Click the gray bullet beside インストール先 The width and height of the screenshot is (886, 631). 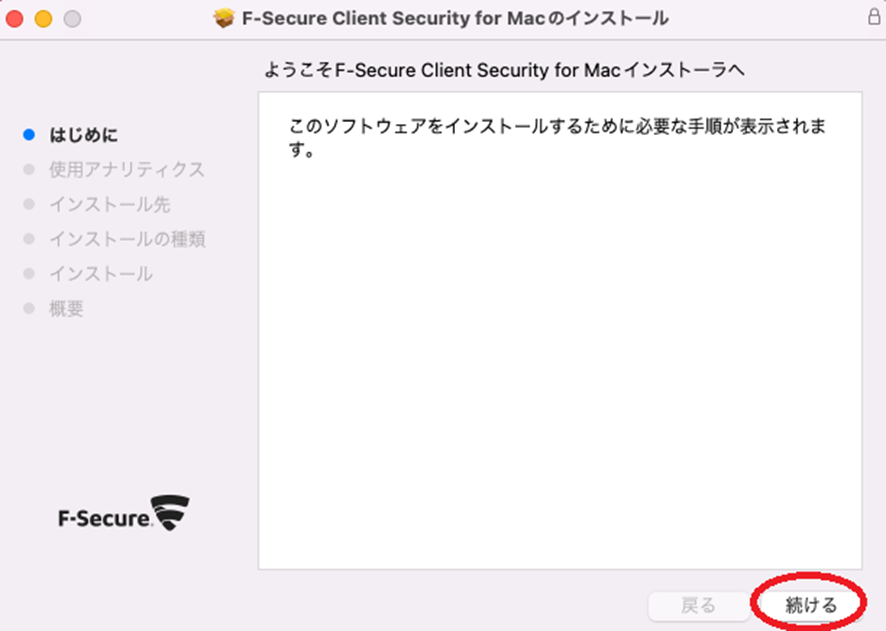(x=29, y=204)
